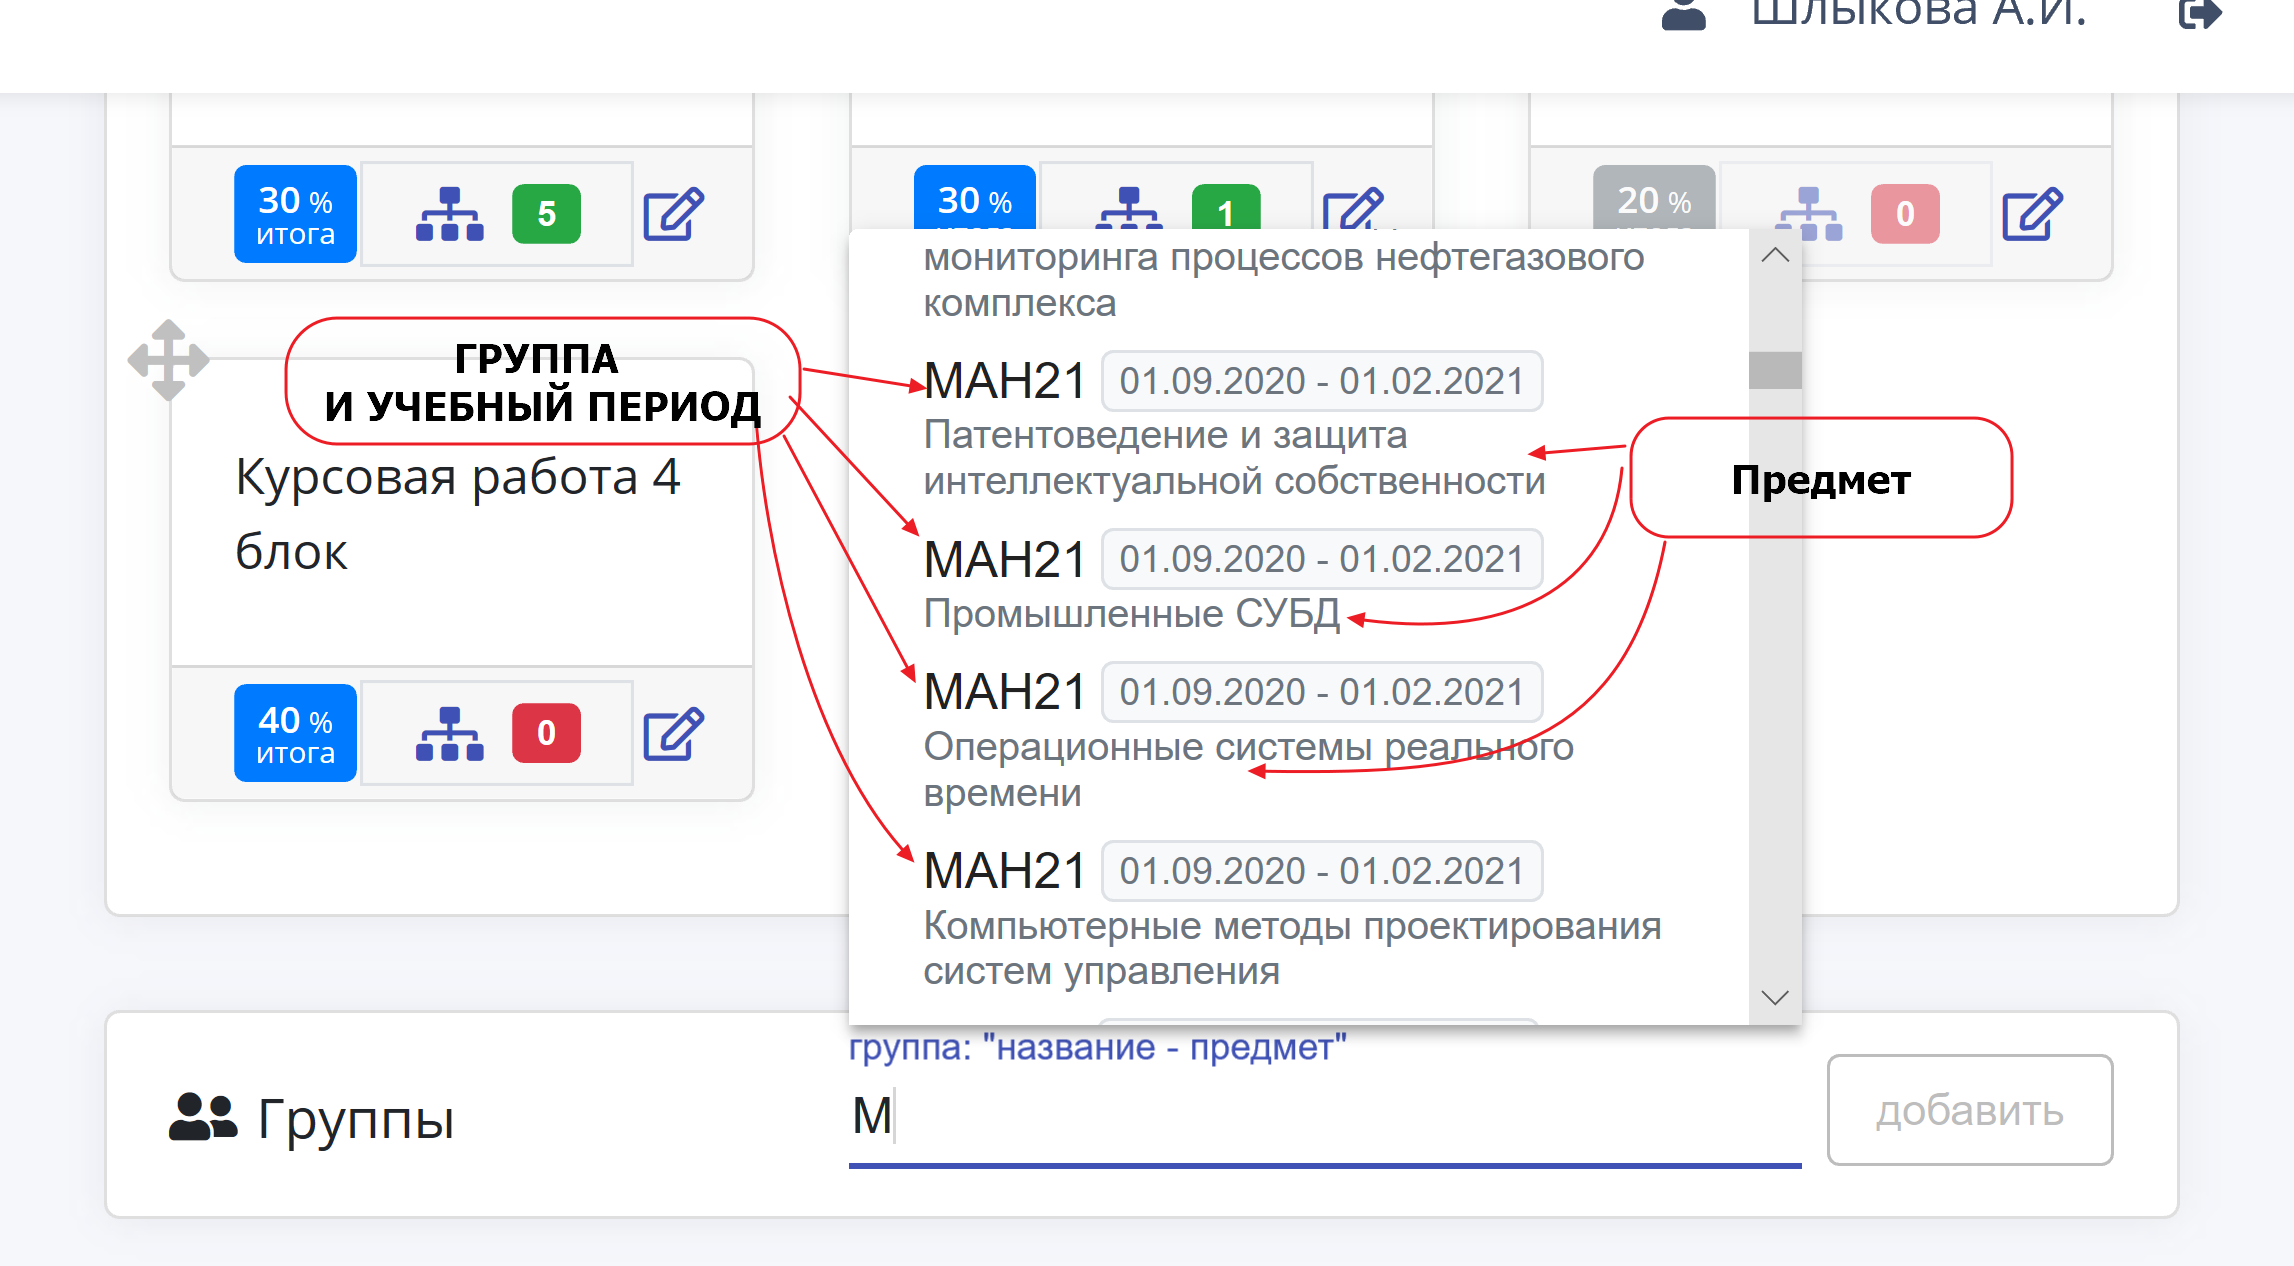Edit the Курсовая работа 4 блок card
Image resolution: width=2294 pixels, height=1266 pixels.
click(x=673, y=733)
